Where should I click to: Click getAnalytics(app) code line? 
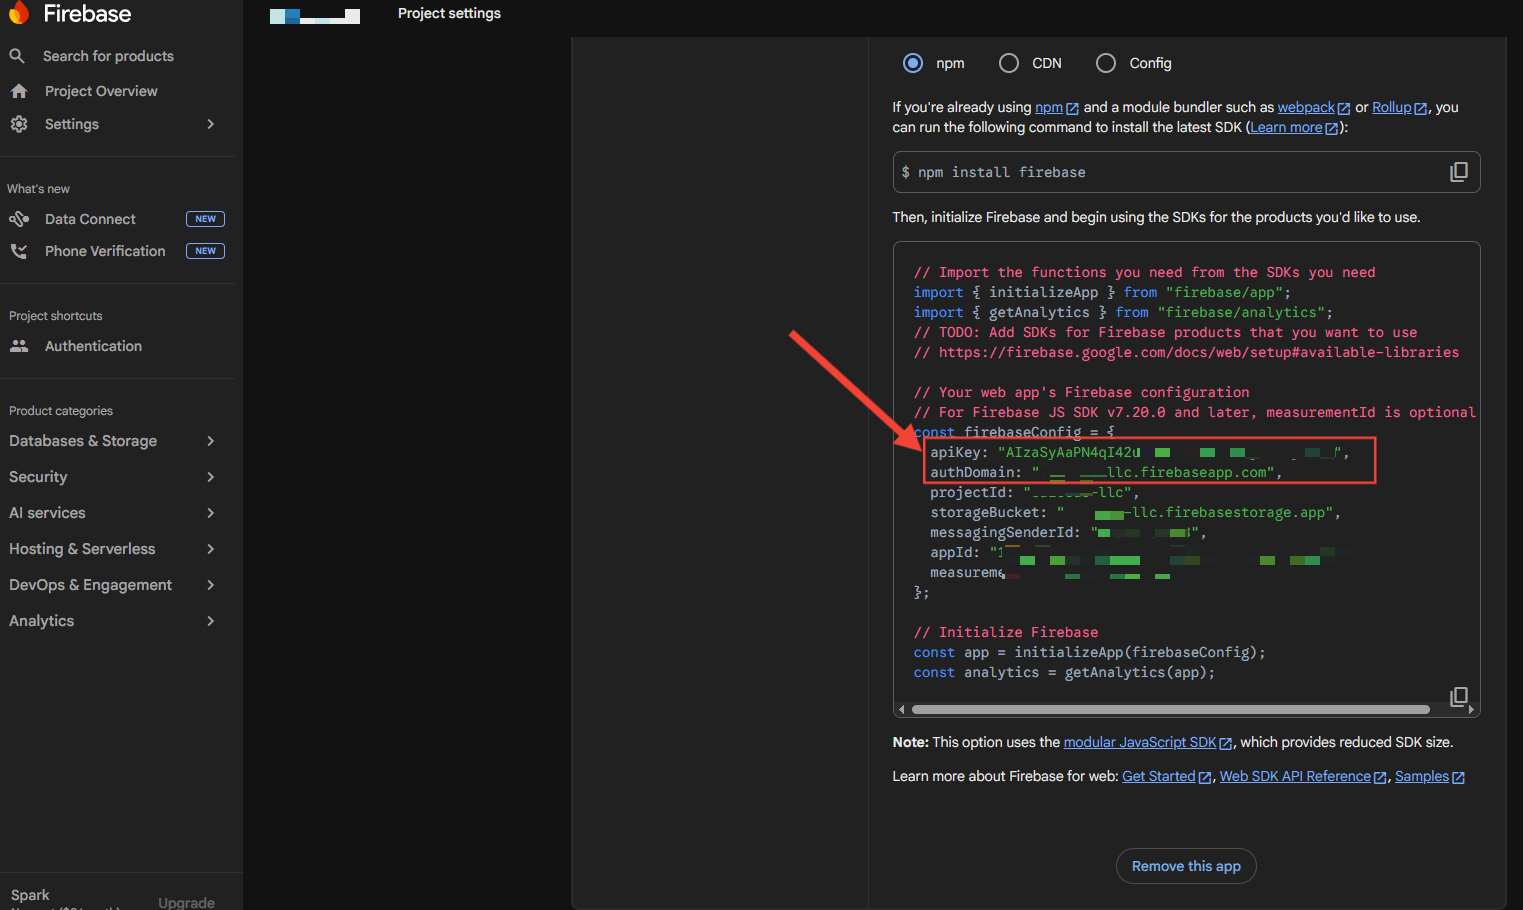[x=1064, y=672]
